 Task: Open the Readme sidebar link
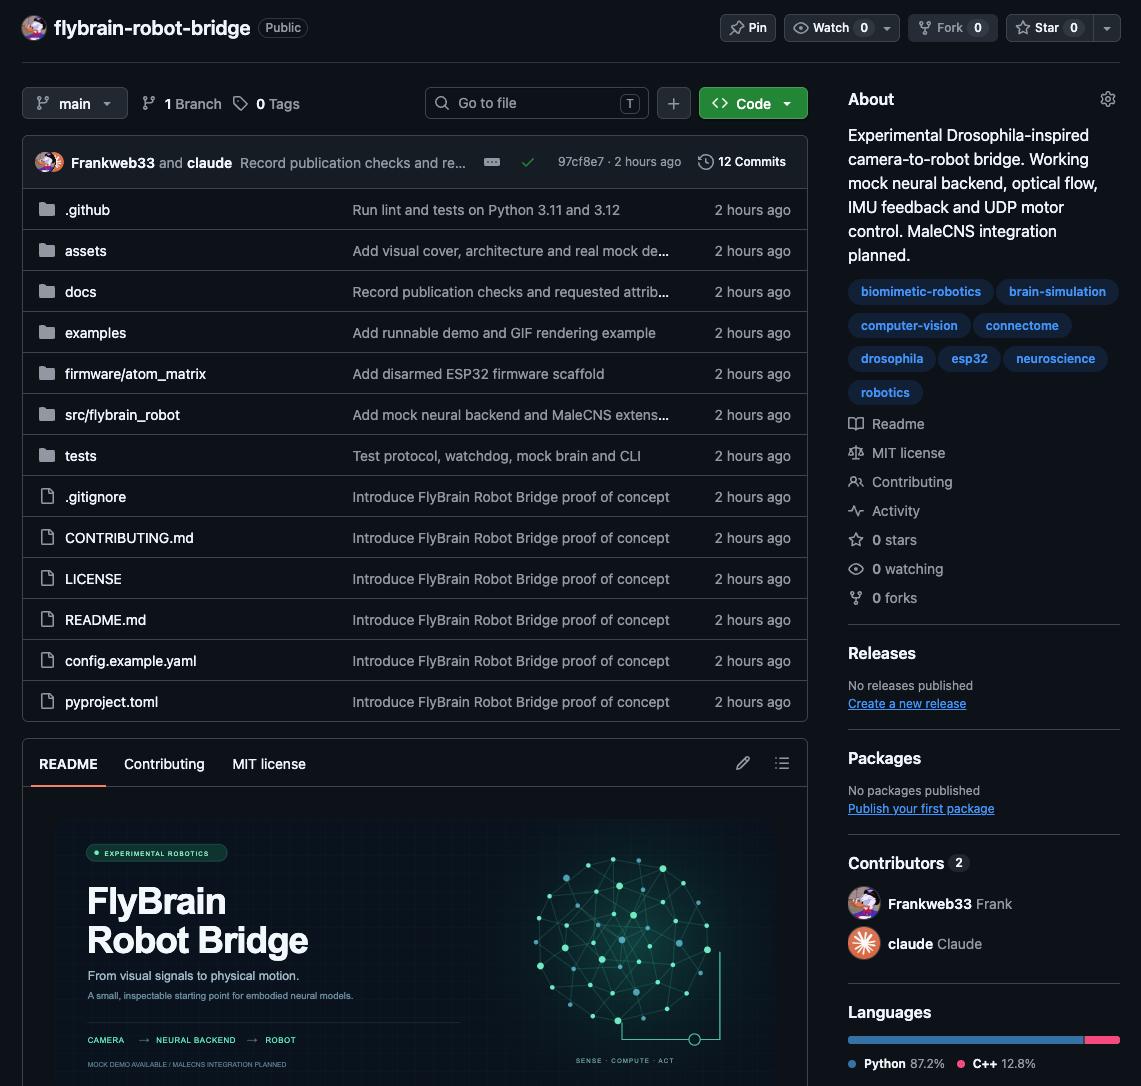(886, 424)
